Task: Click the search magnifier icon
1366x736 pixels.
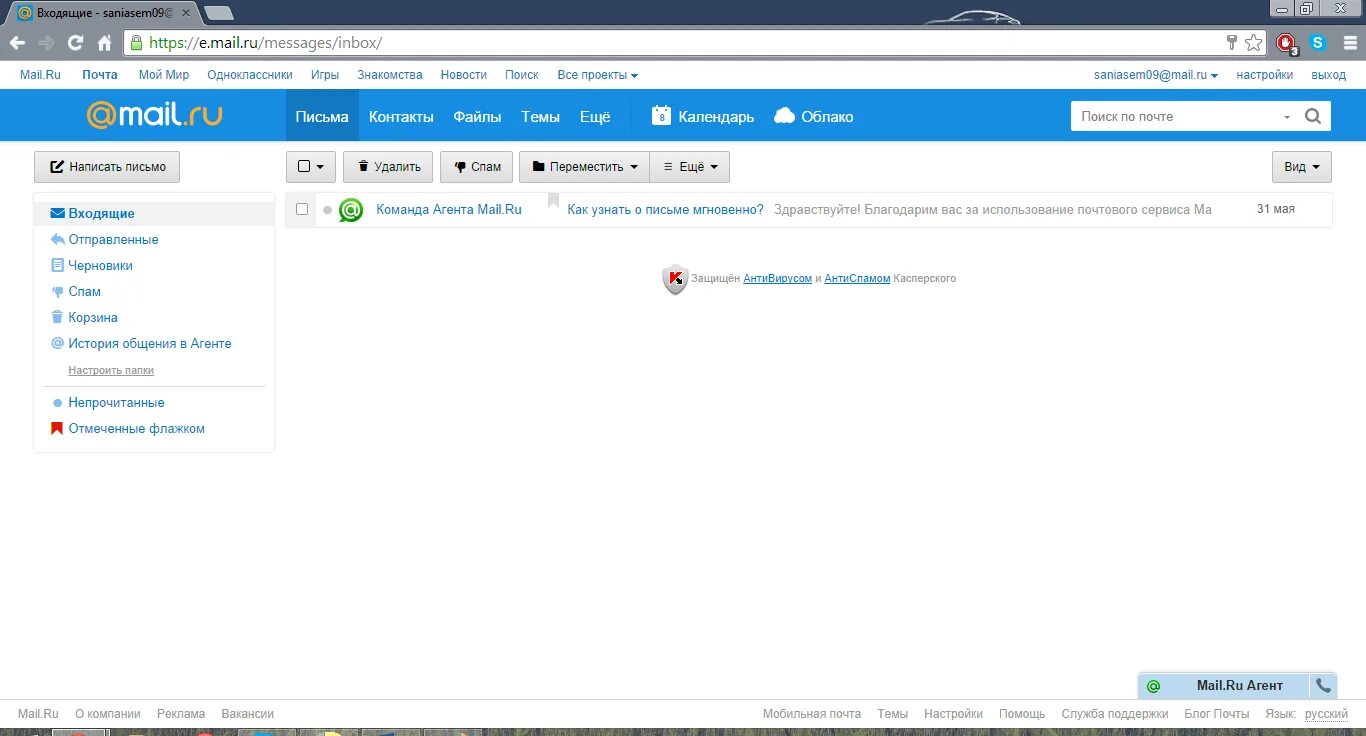Action: pos(1314,116)
